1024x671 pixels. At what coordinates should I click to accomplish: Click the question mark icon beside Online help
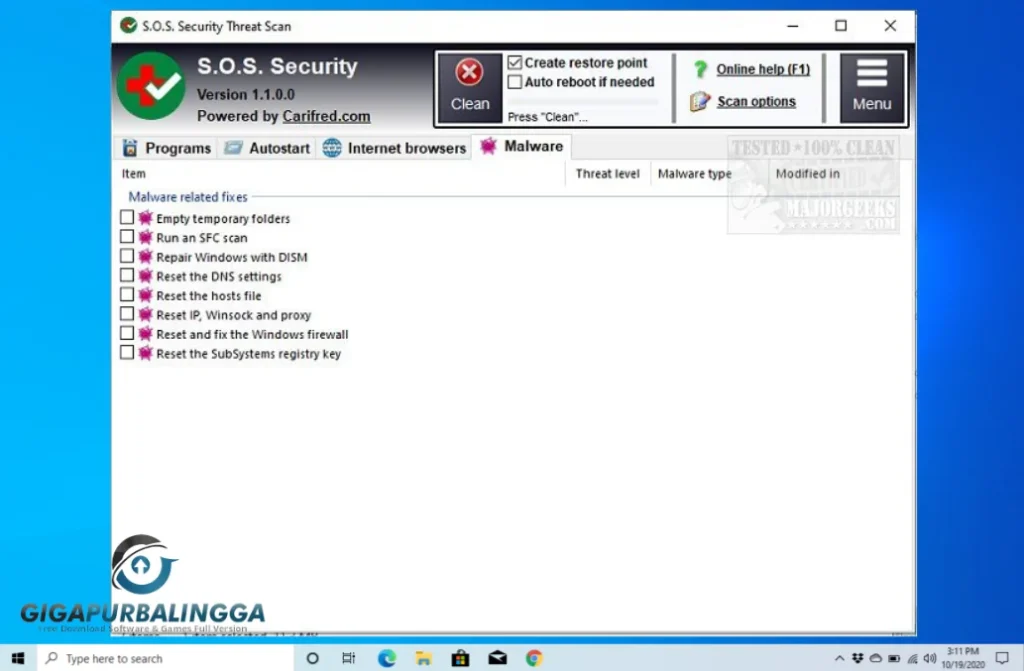coord(700,68)
